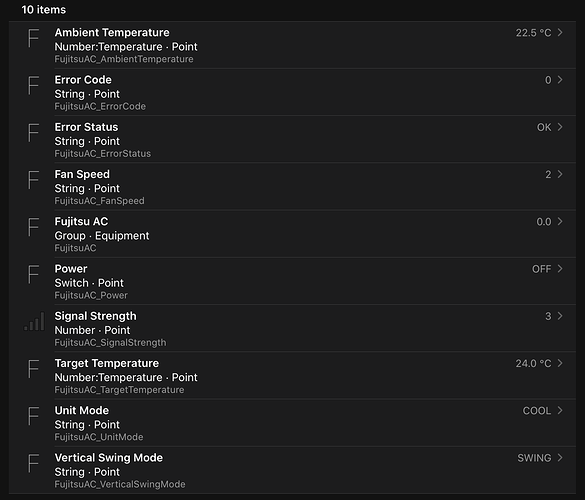Screen dimensions: 585x500
Task: Open the Fujitsu AC equipment group
Action: (292, 234)
